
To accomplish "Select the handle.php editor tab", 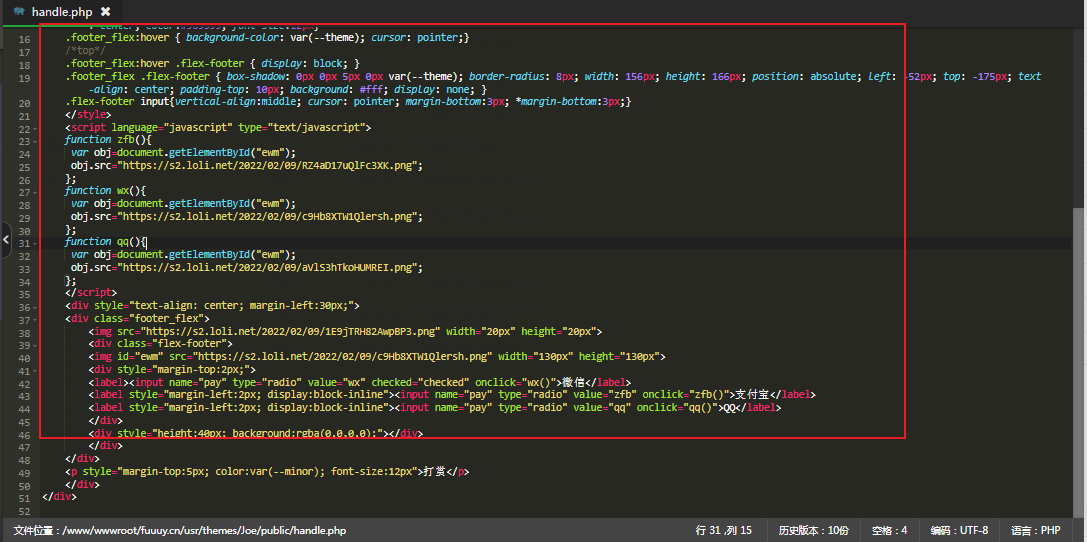I will [x=61, y=11].
